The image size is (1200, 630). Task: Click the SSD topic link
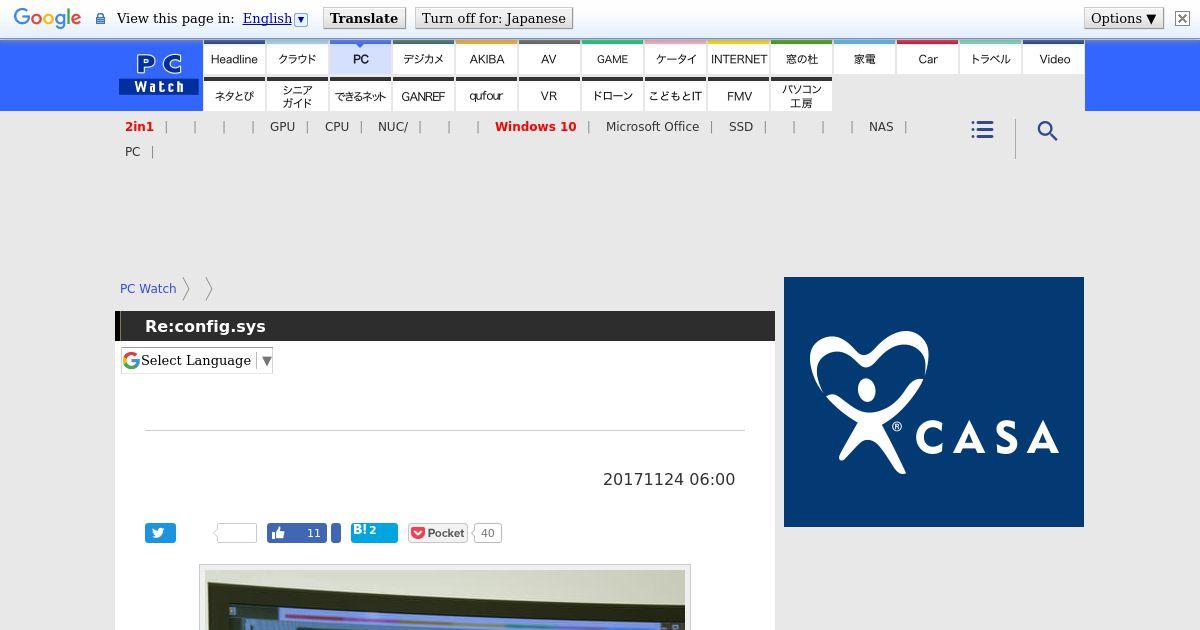[x=741, y=127]
